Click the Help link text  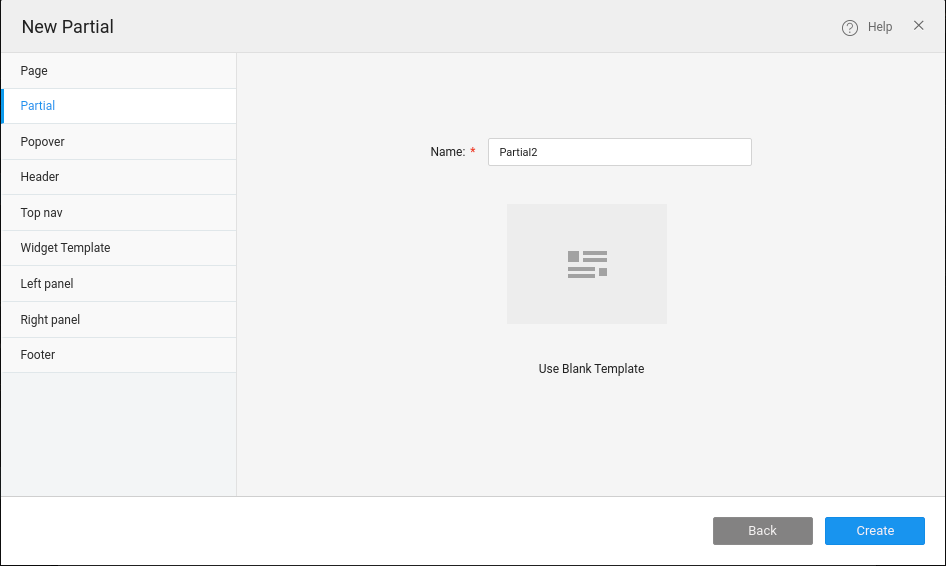pyautogui.click(x=880, y=27)
